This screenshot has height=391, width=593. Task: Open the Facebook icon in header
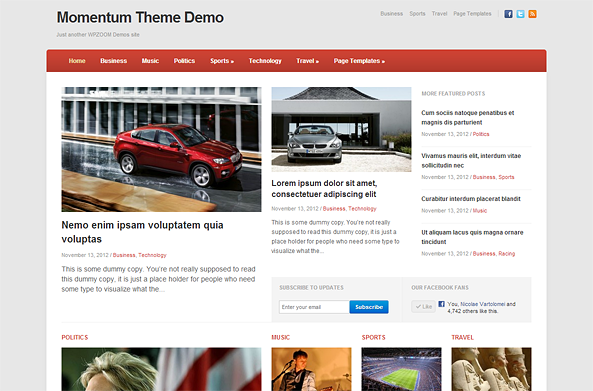click(x=508, y=14)
